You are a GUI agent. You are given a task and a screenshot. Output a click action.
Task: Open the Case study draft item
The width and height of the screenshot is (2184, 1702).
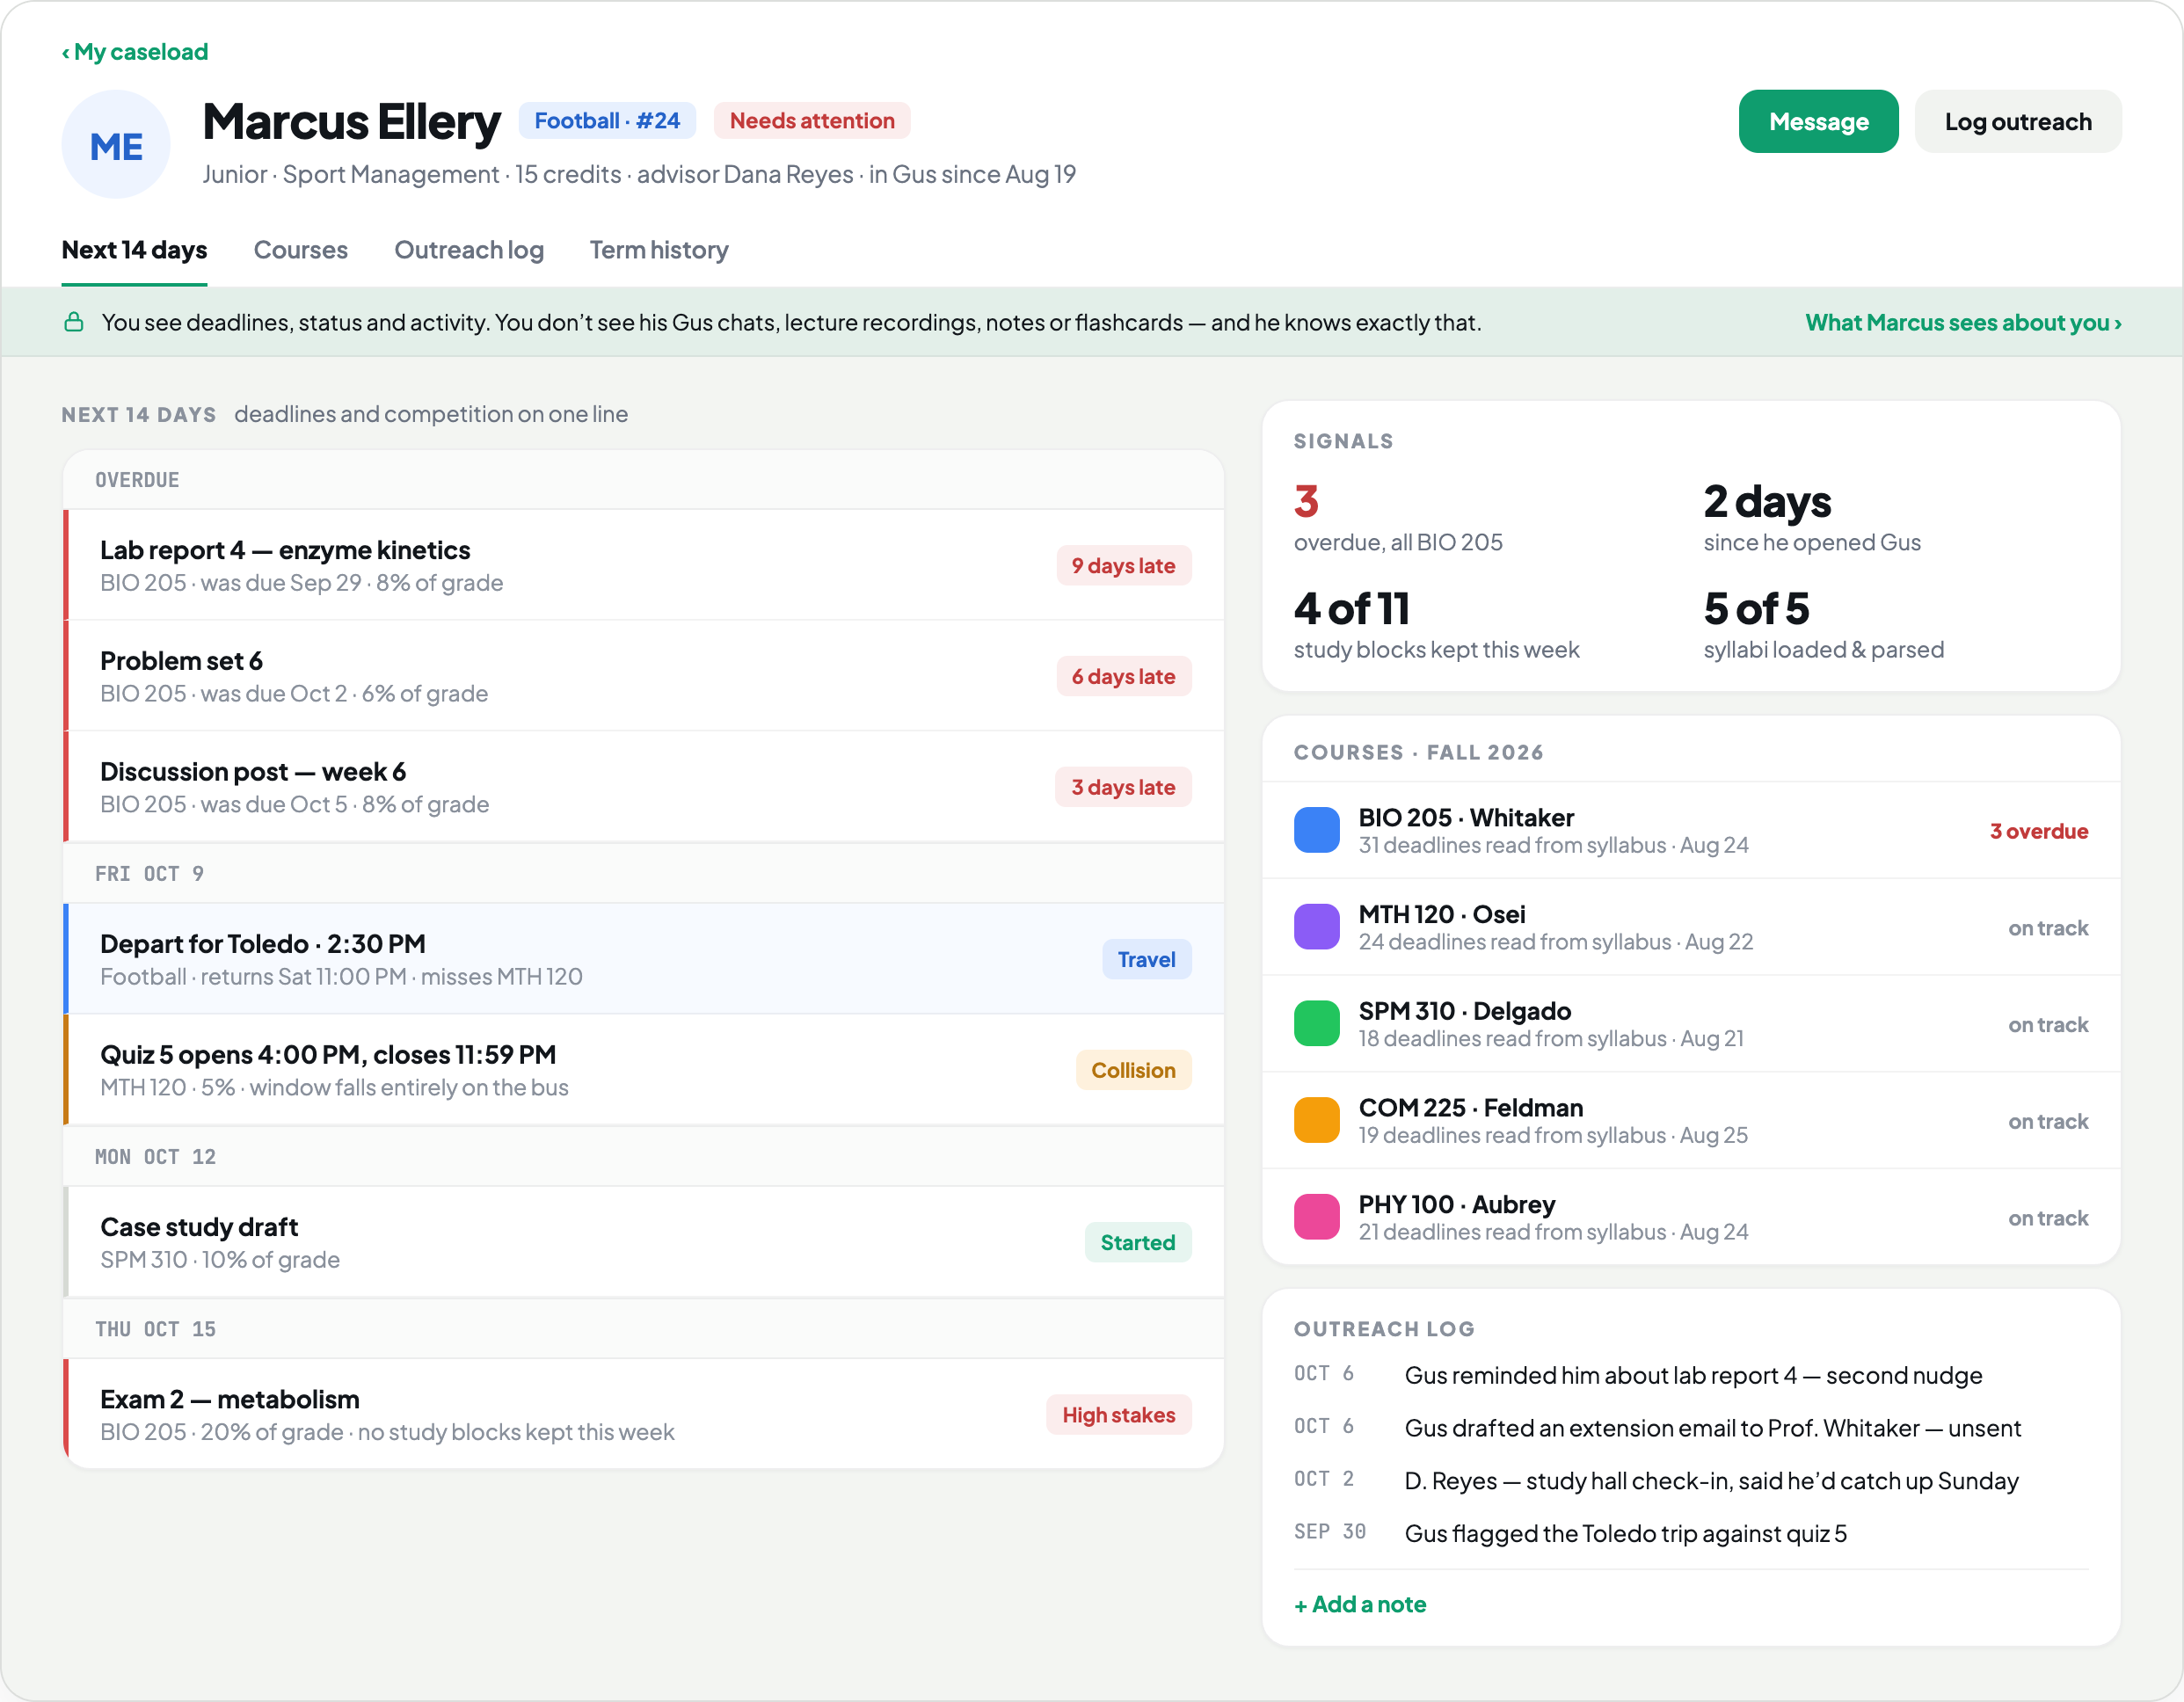coord(644,1242)
